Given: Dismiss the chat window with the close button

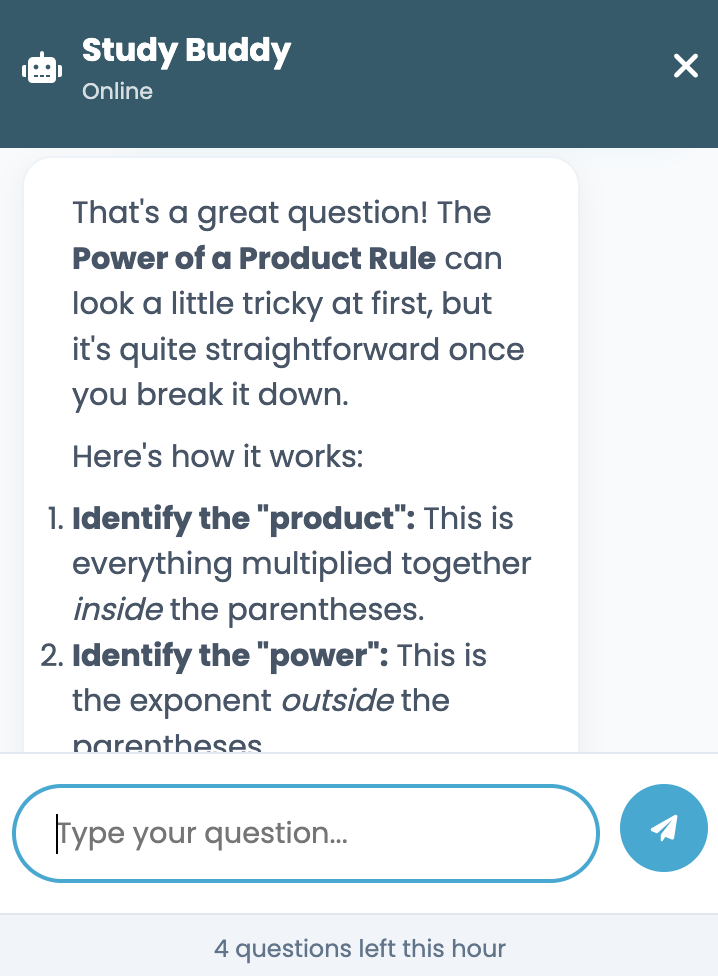Looking at the screenshot, I should tap(685, 66).
